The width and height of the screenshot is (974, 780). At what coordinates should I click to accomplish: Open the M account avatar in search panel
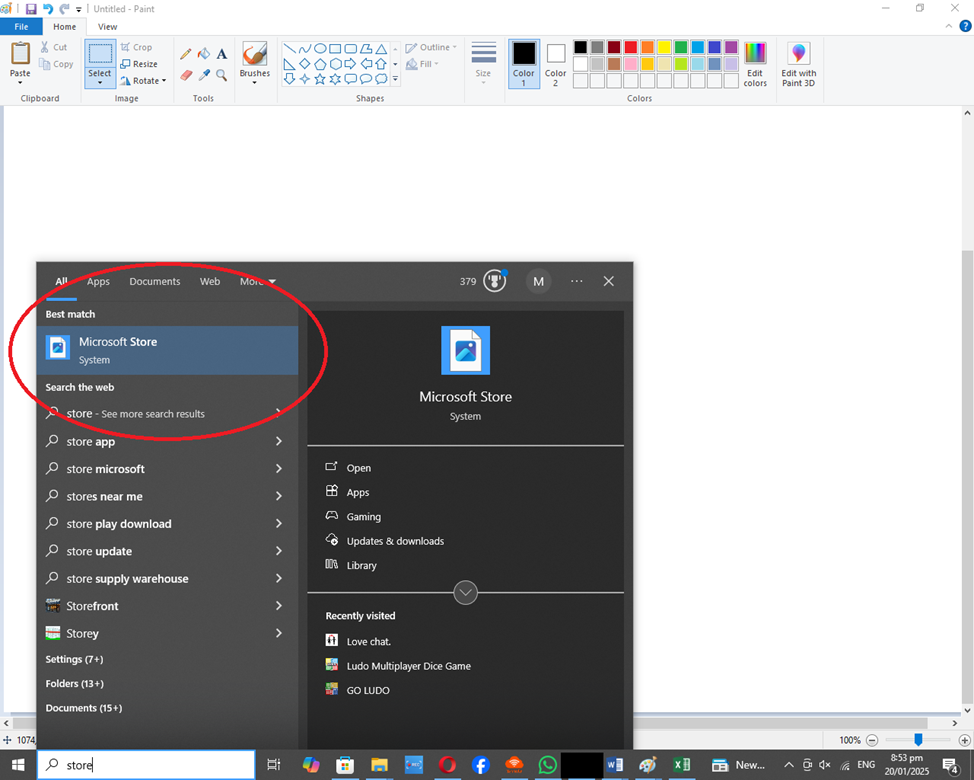pyautogui.click(x=539, y=281)
